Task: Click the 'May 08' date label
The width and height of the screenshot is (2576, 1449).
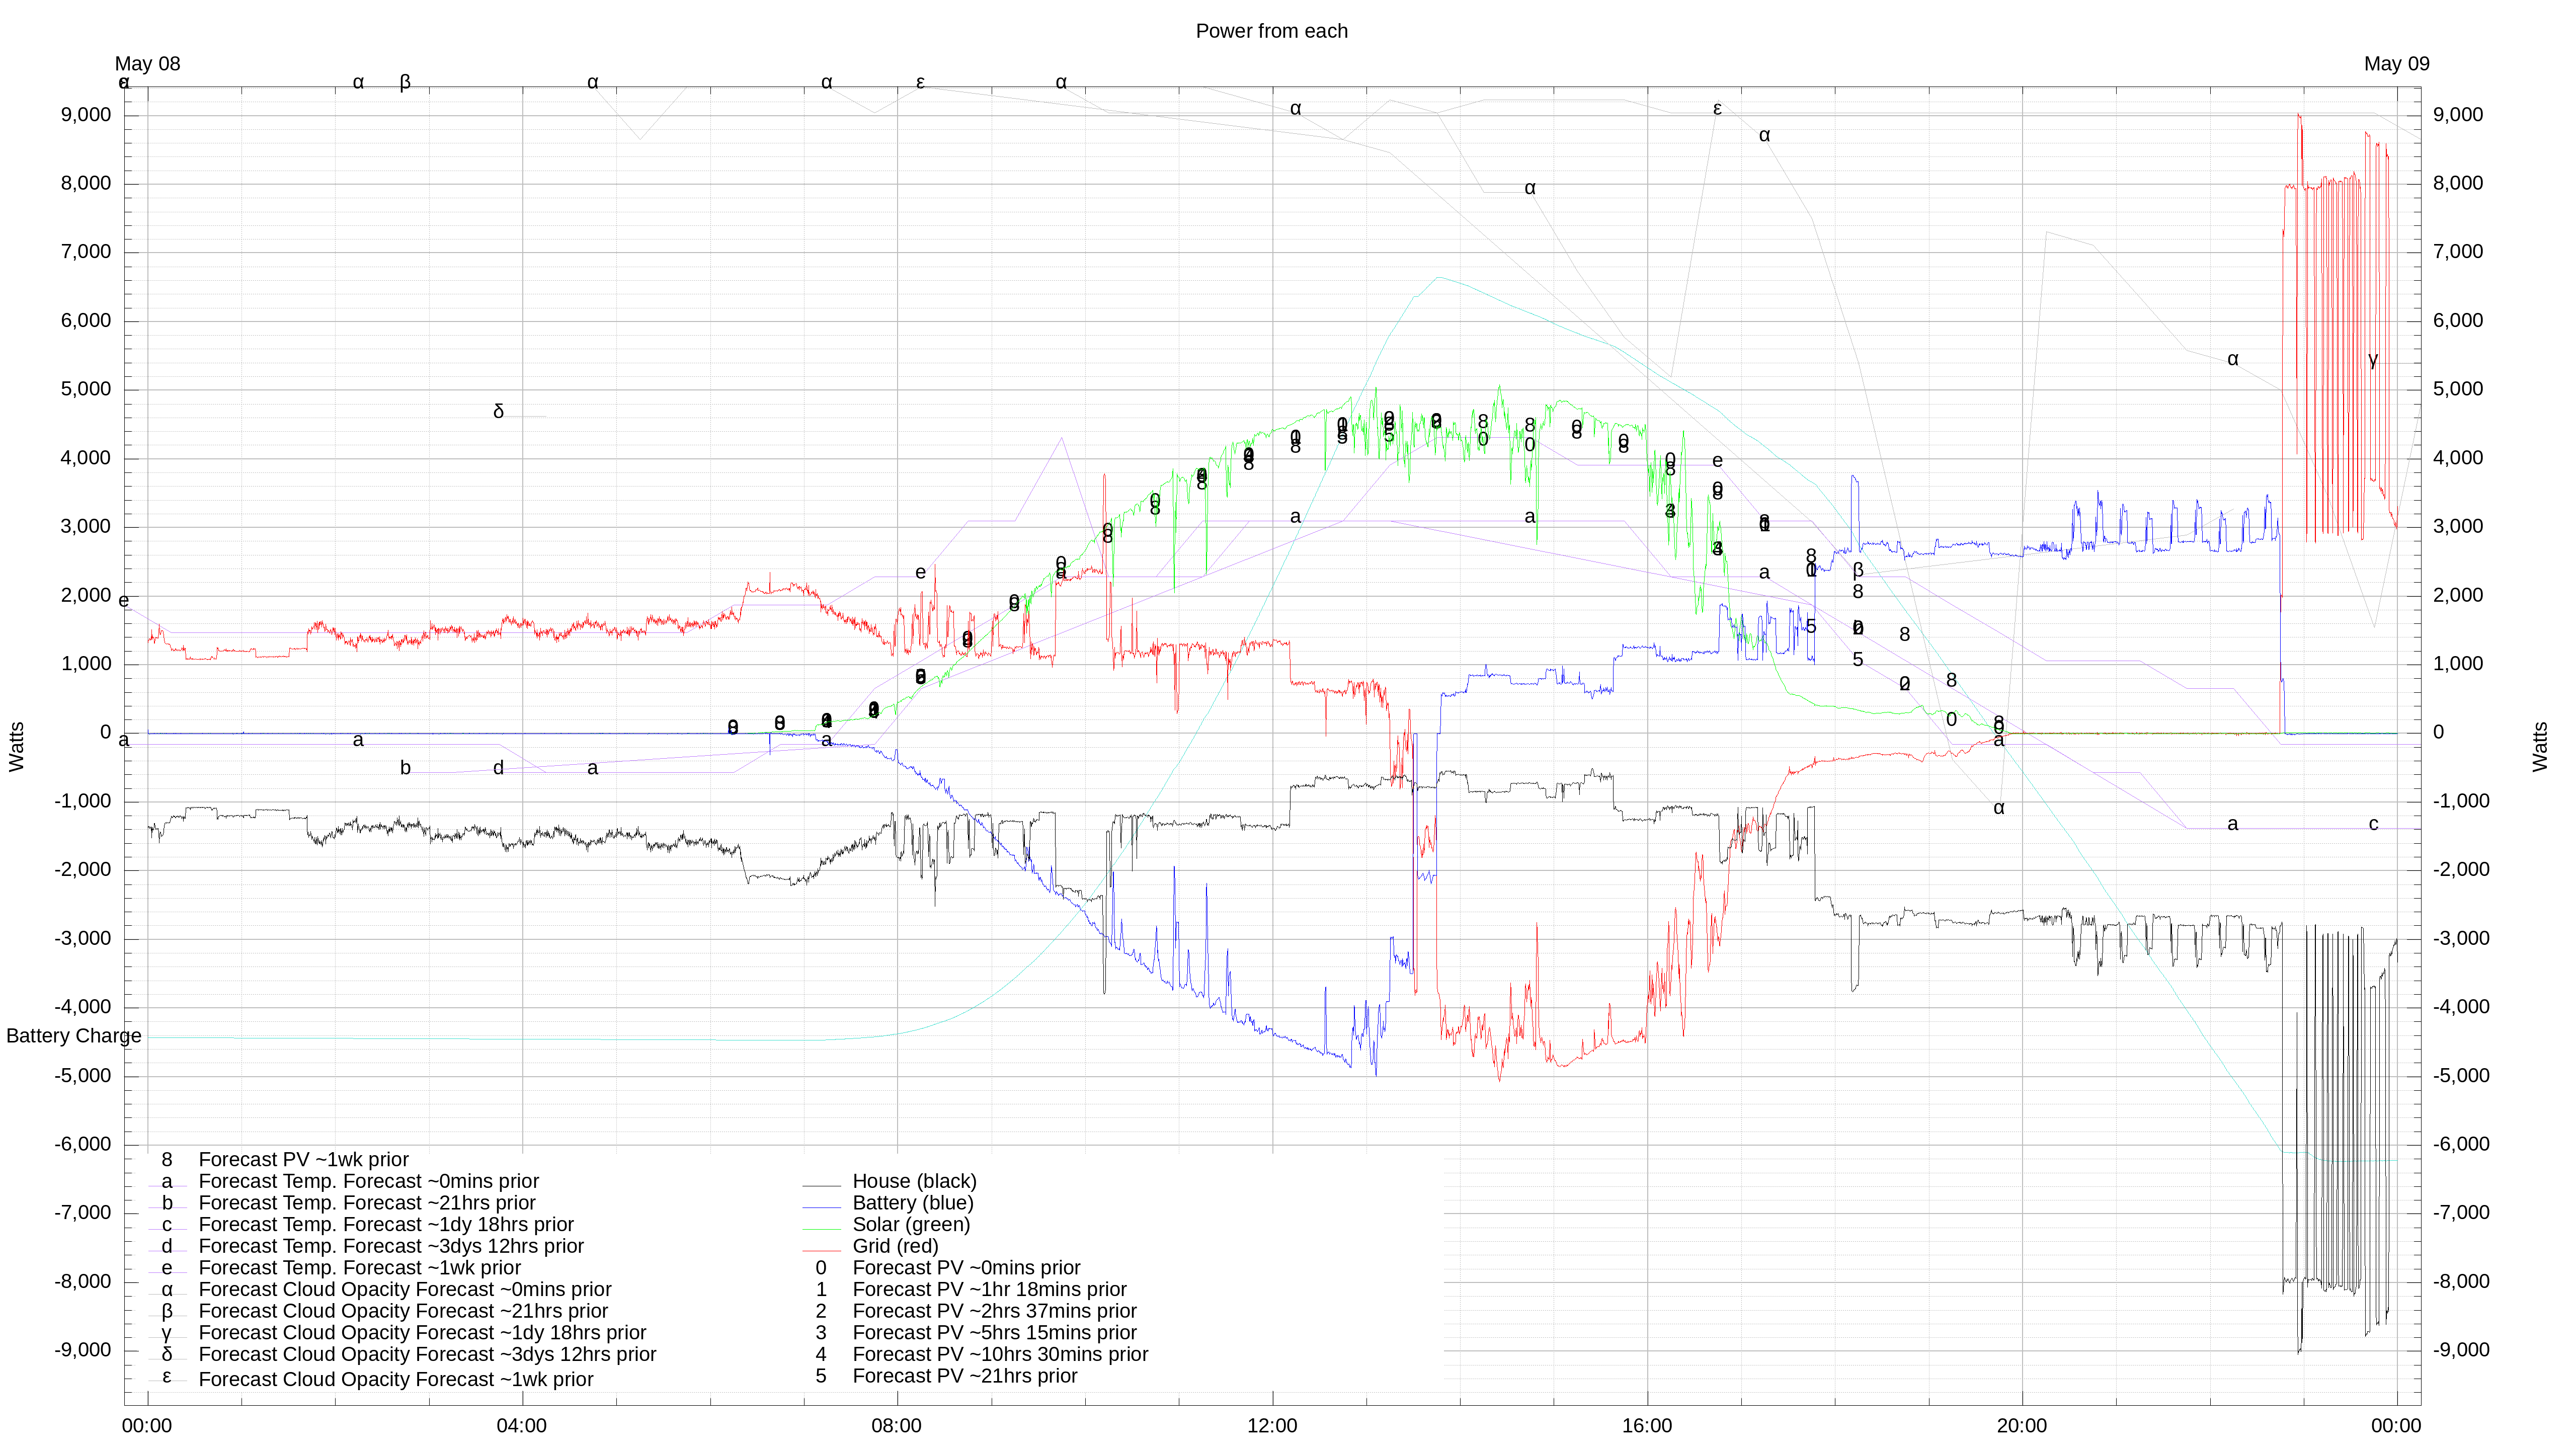Action: [x=147, y=64]
